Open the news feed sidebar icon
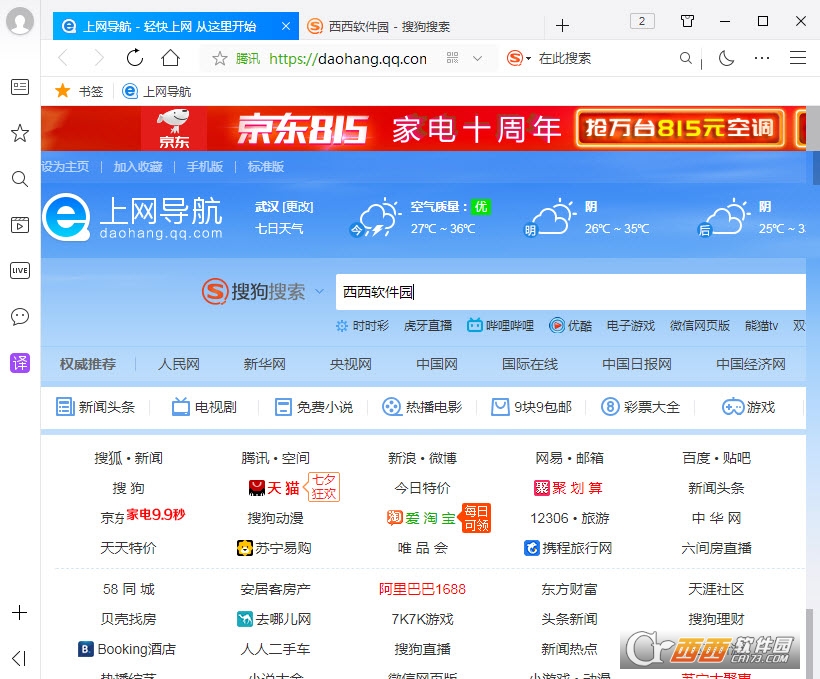 (20, 87)
